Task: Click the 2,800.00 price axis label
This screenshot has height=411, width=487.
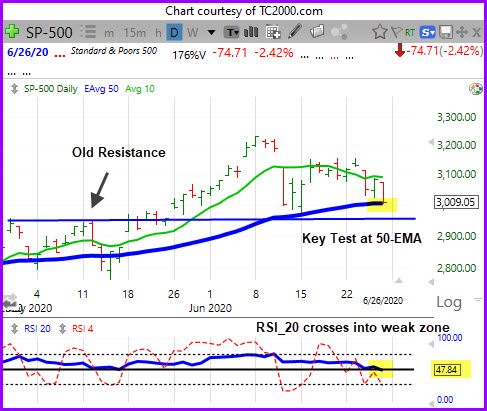Action: pos(456,268)
